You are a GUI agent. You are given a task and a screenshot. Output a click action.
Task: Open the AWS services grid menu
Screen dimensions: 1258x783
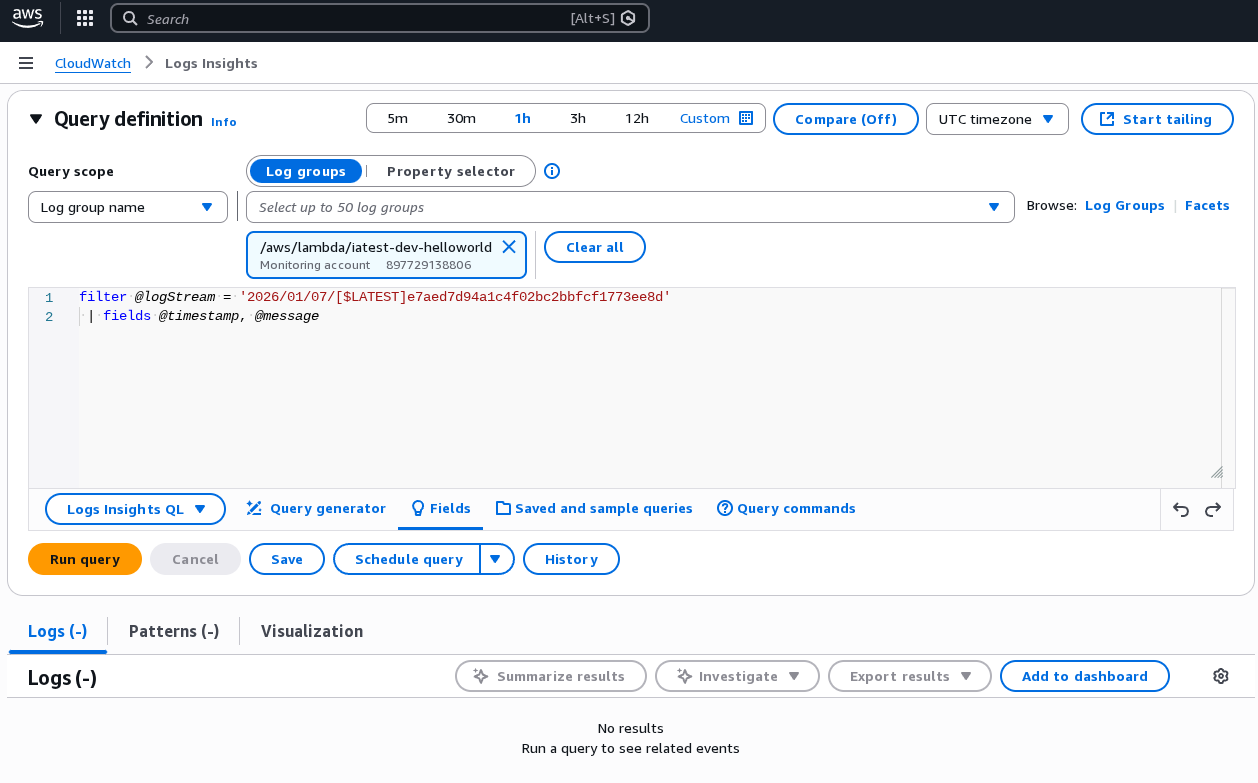coord(85,18)
